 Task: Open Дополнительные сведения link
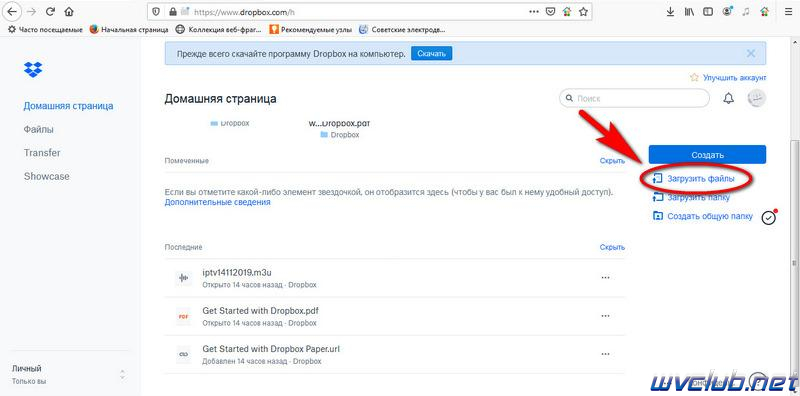click(217, 202)
